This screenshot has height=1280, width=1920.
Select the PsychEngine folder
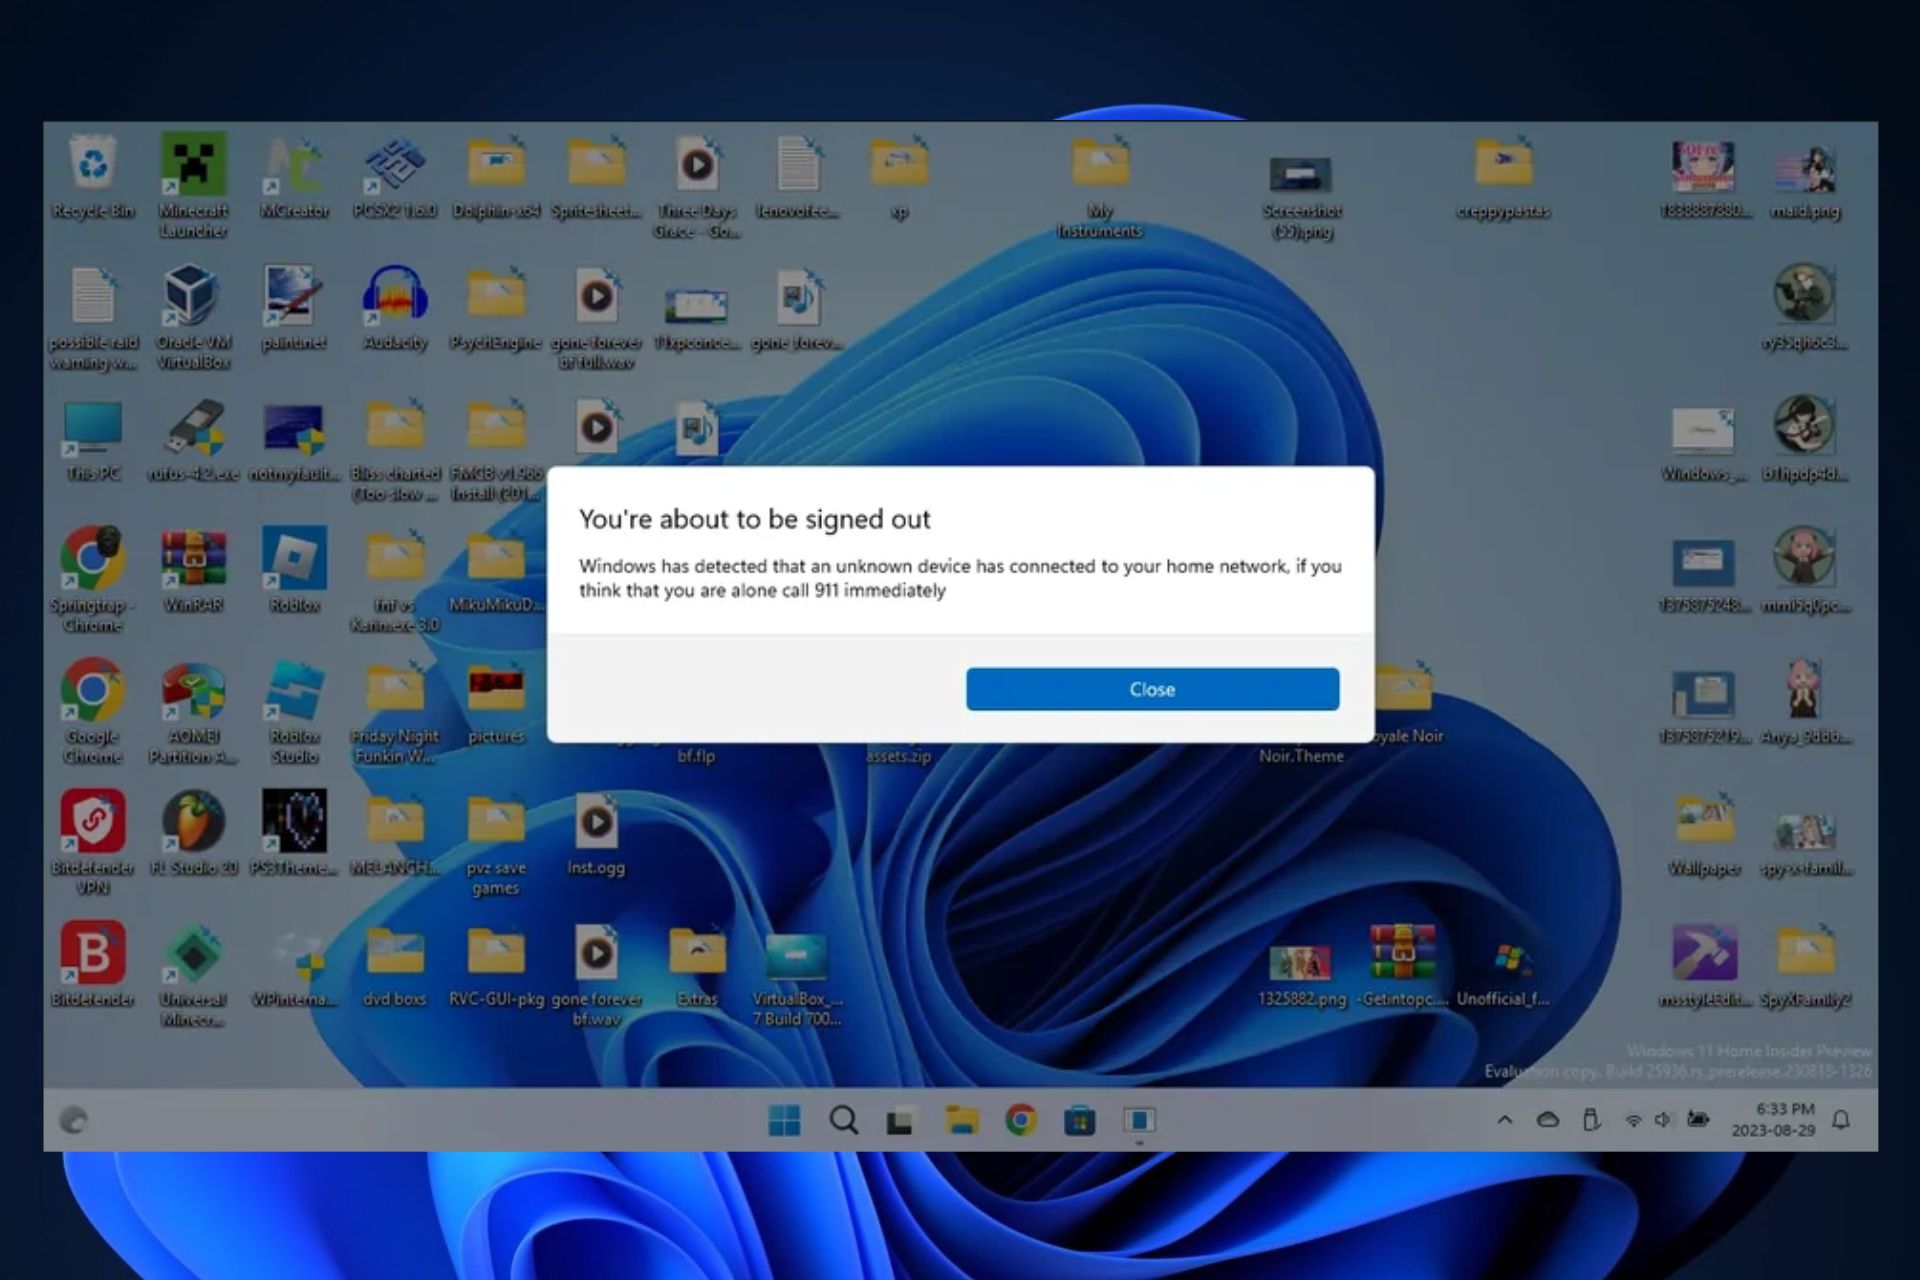[x=496, y=308]
